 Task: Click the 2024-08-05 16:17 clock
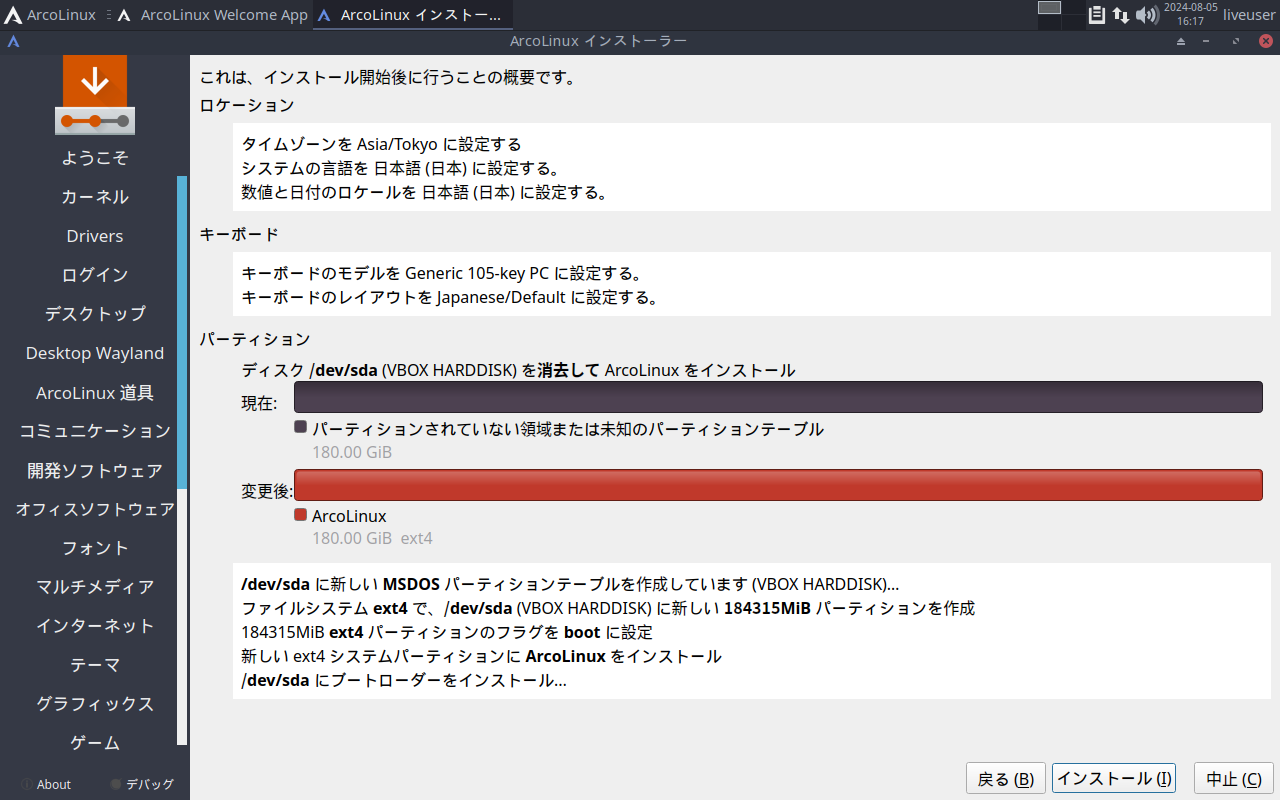click(x=1190, y=15)
